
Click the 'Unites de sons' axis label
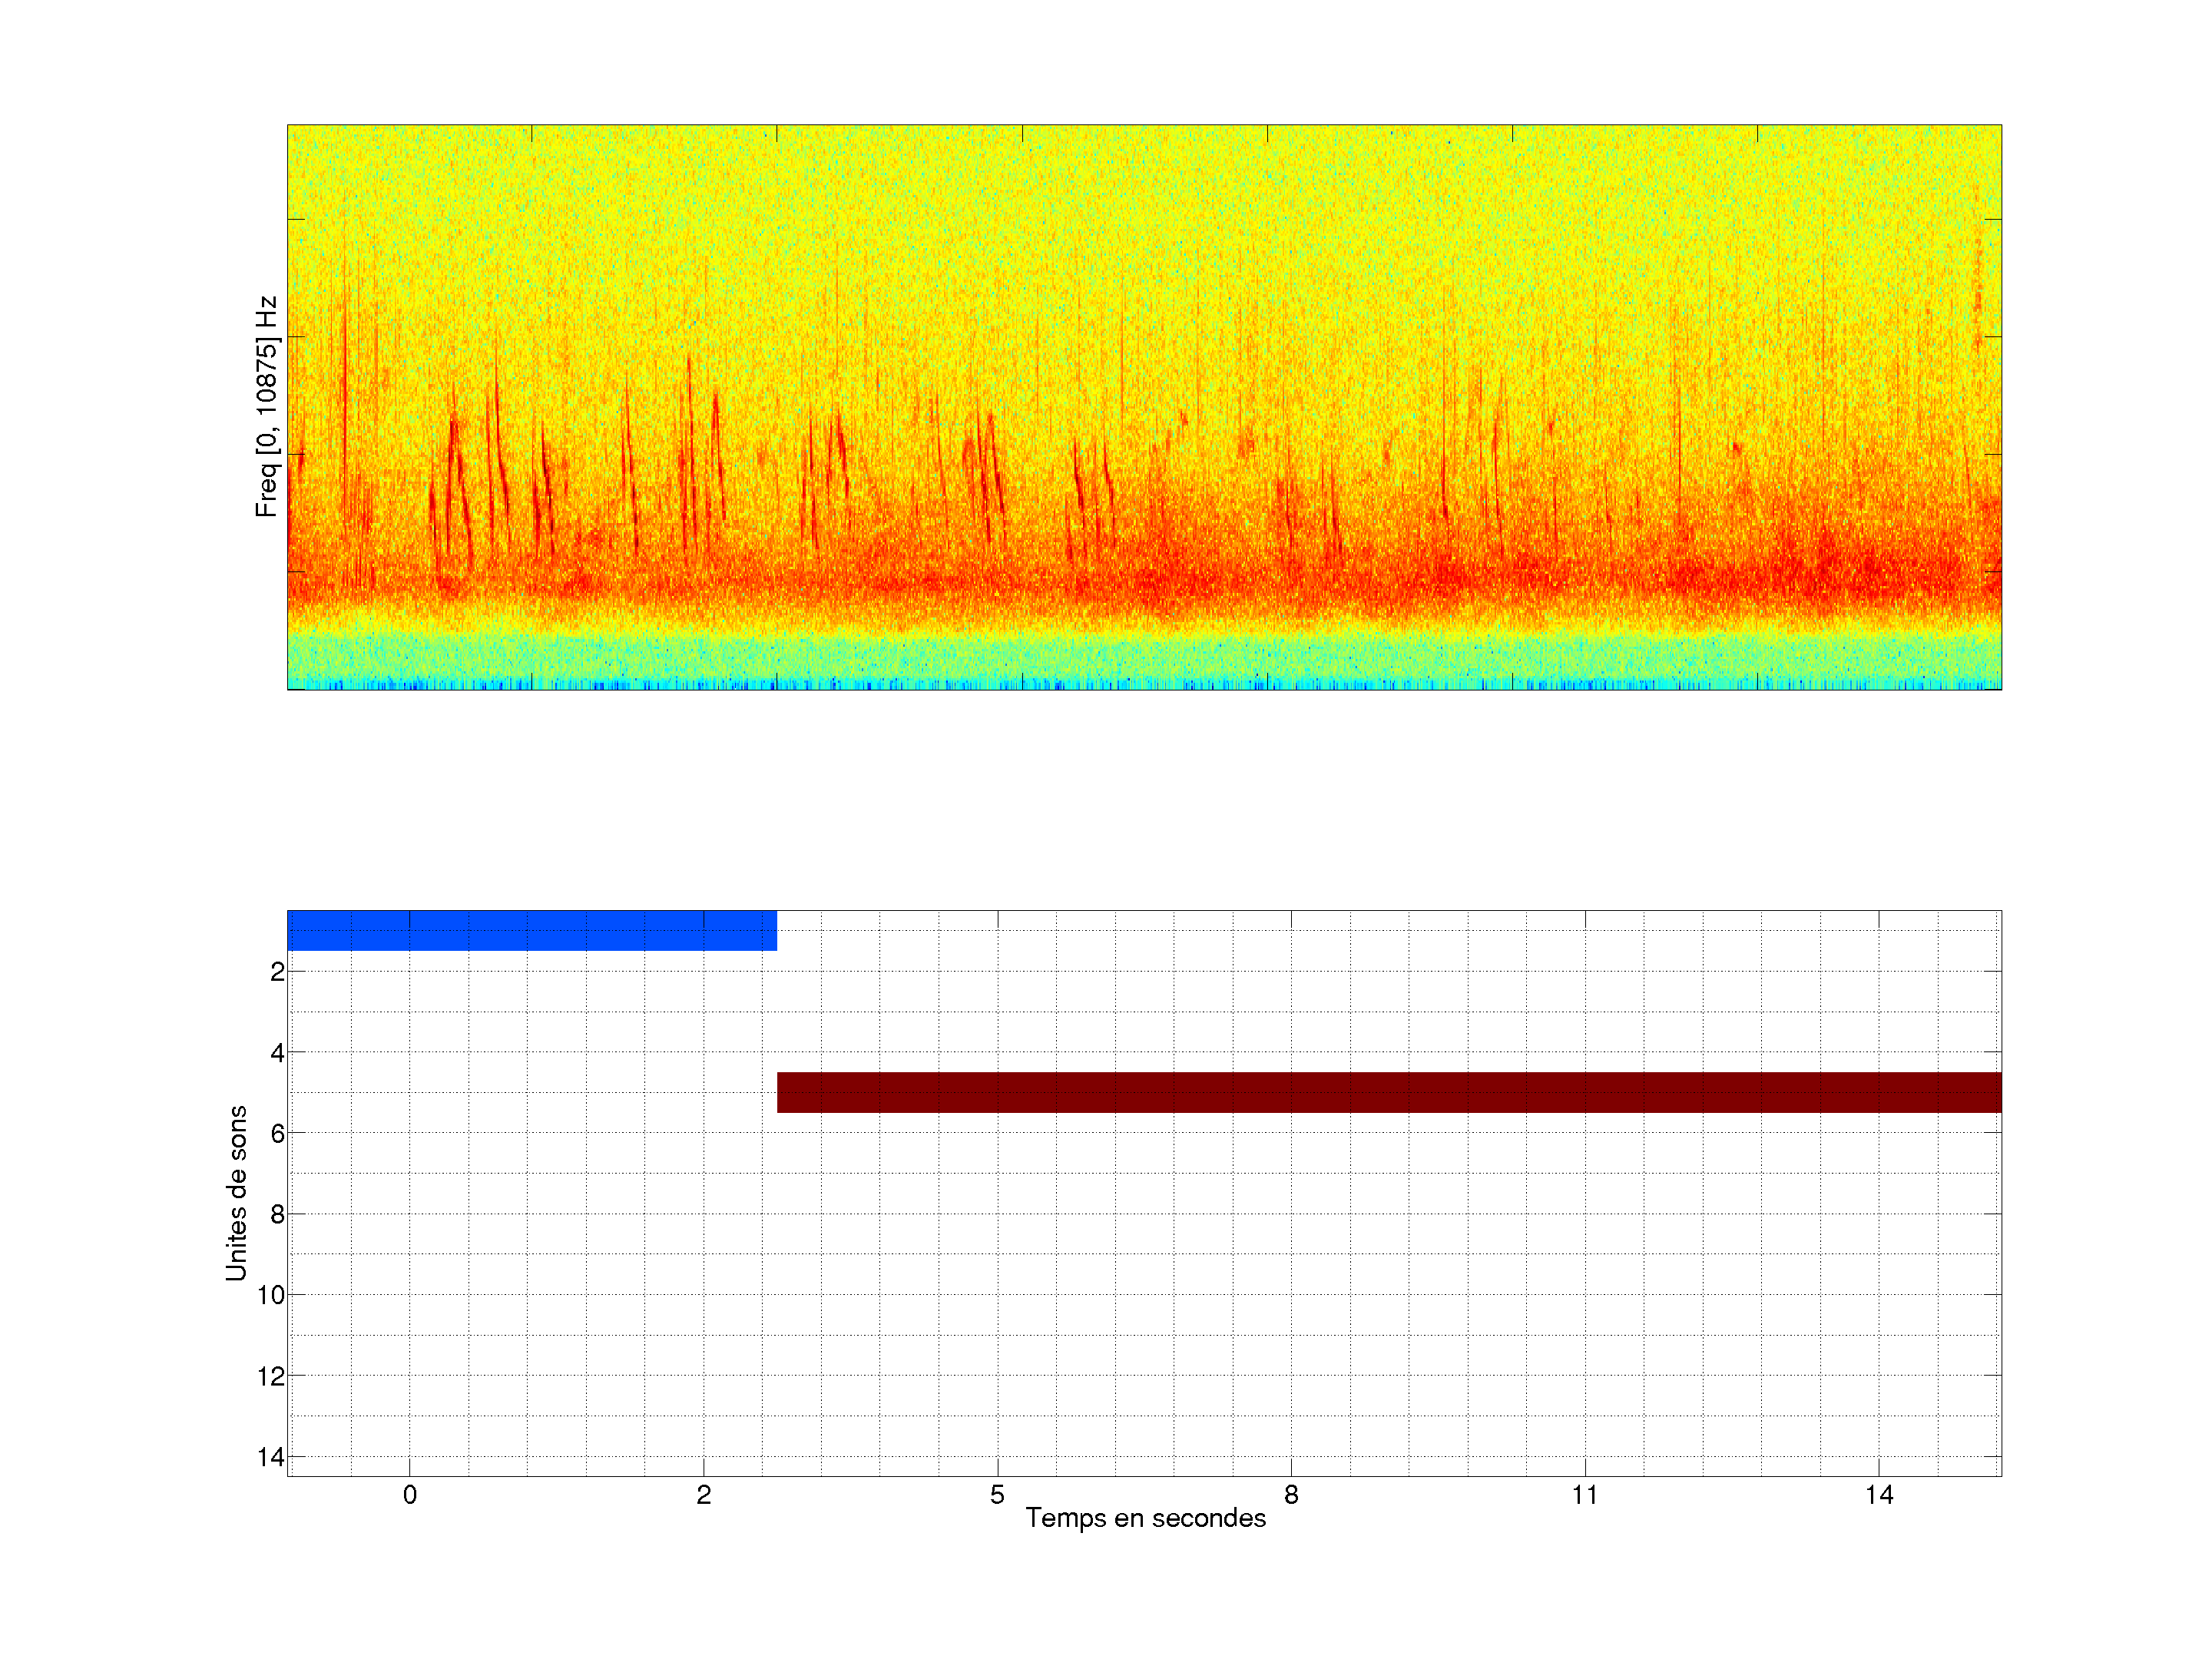(236, 1192)
